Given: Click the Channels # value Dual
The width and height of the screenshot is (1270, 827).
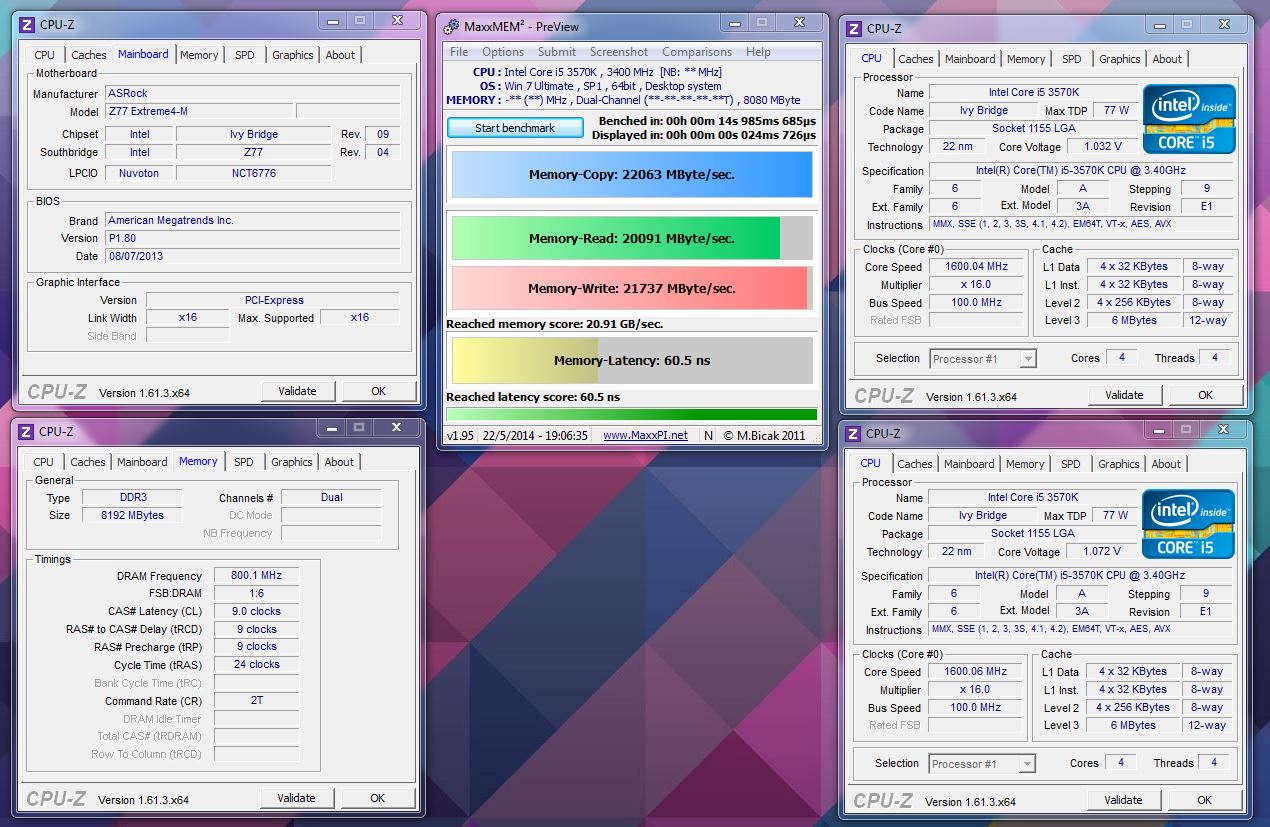Looking at the screenshot, I should 331,497.
